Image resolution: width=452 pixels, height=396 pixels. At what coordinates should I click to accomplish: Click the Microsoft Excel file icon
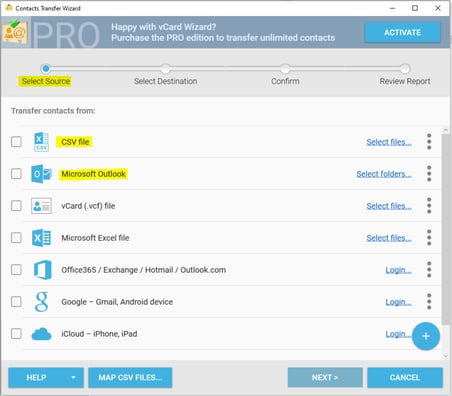pos(41,238)
